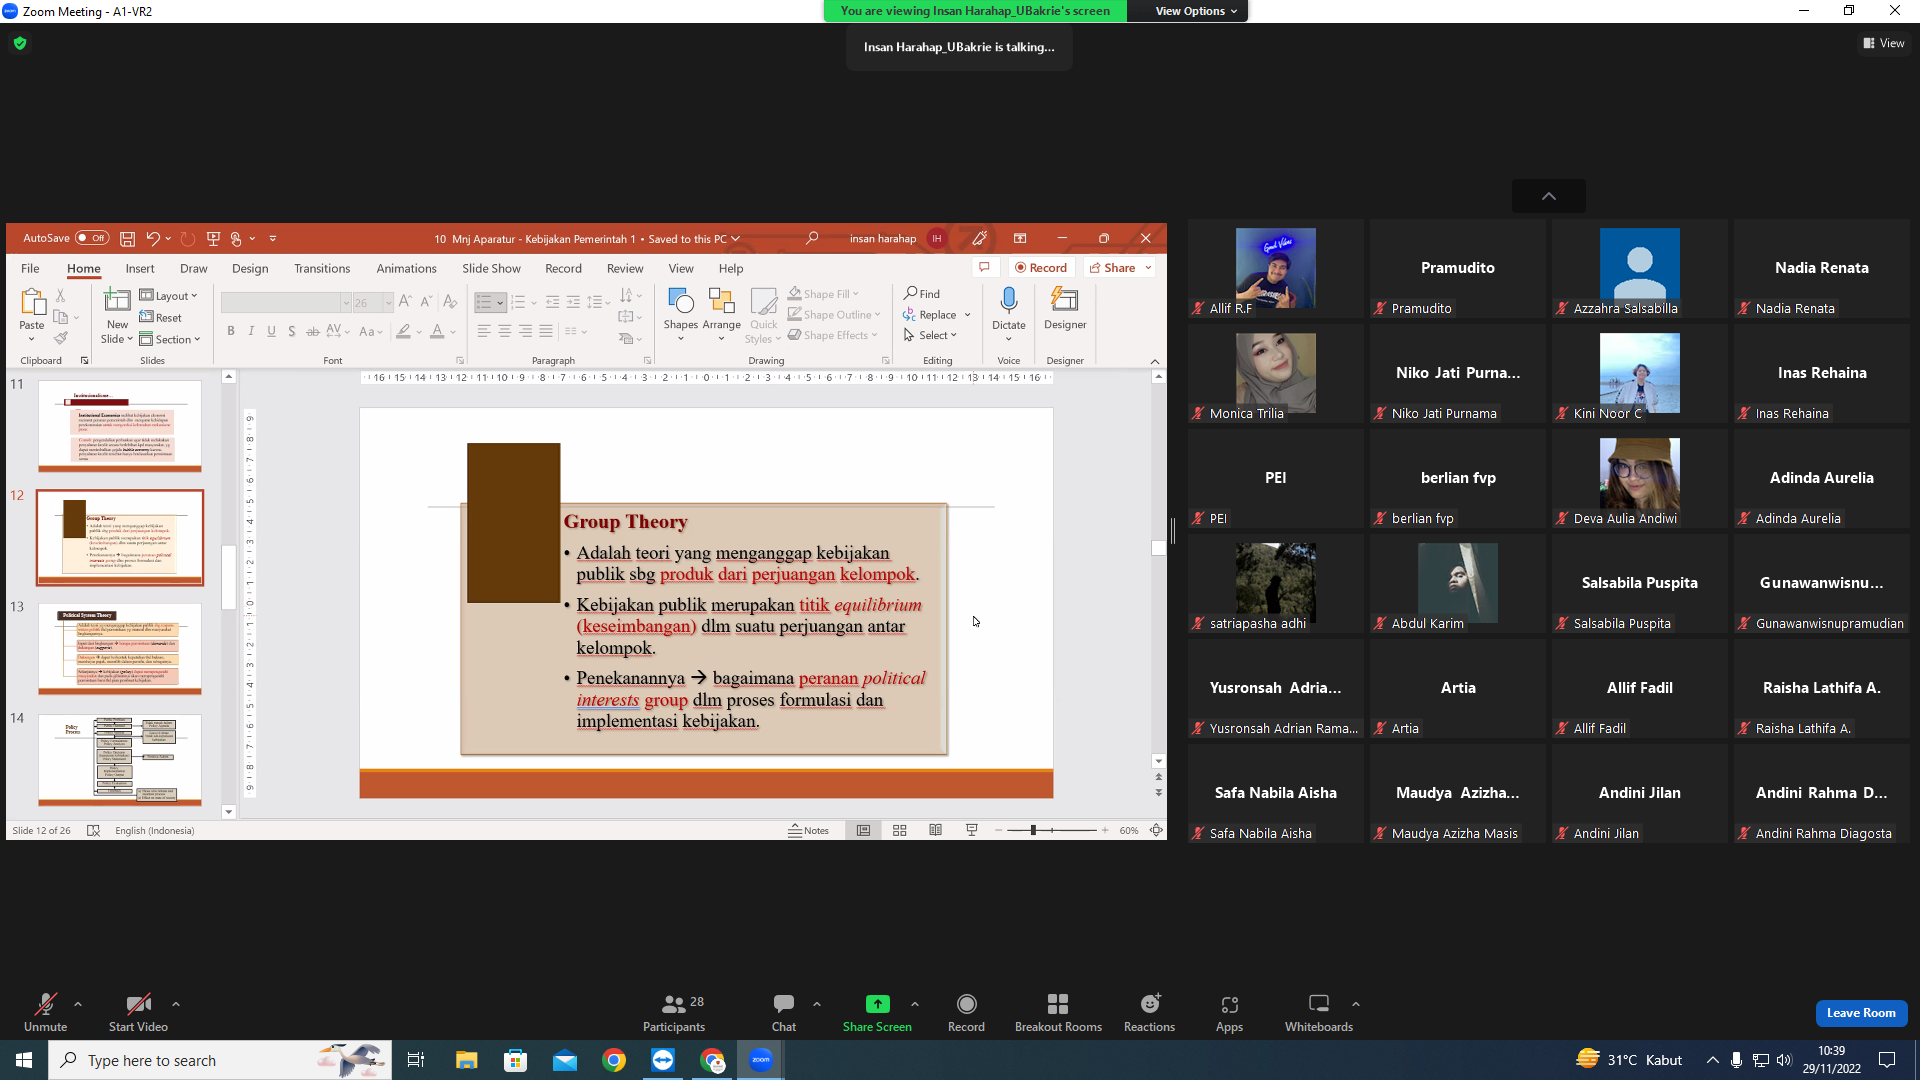Viewport: 1920px width, 1080px height.
Task: Click the View button in Zoom top-right
Action: (1884, 43)
